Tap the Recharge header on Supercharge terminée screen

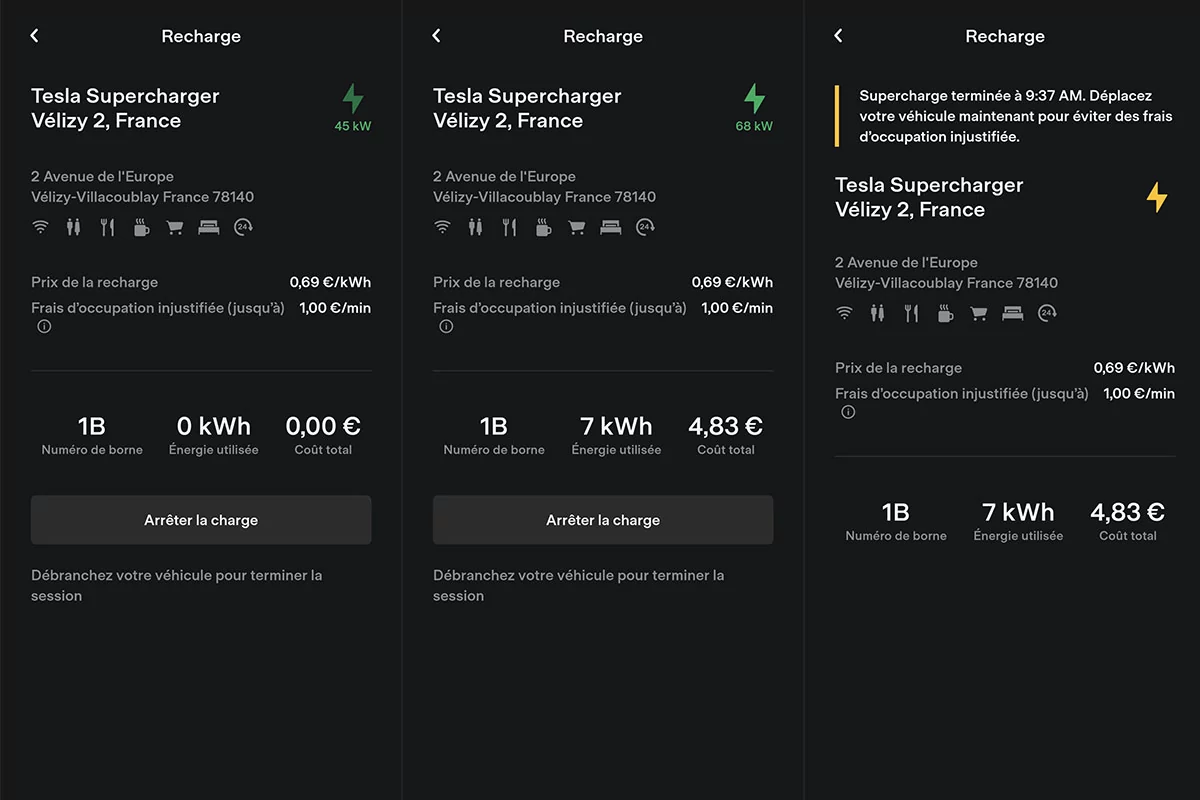pos(1005,36)
